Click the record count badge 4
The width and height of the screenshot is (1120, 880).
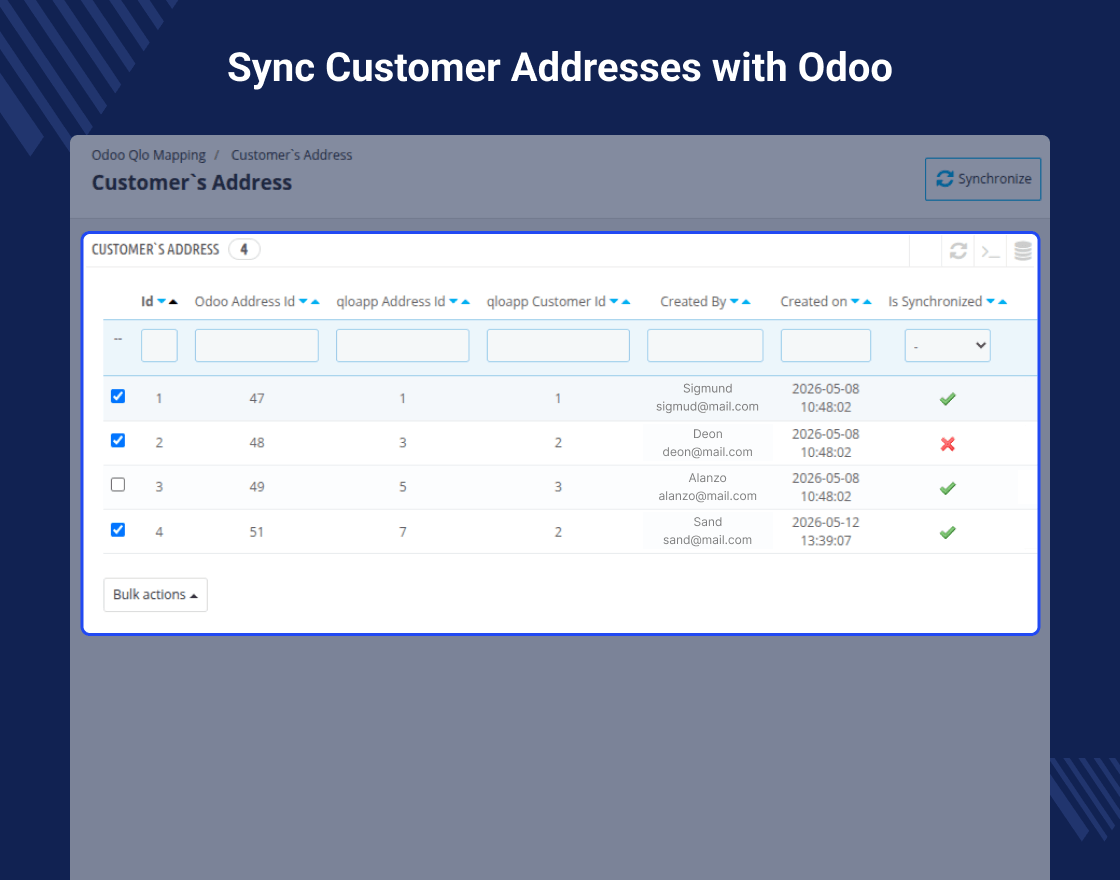(x=244, y=249)
